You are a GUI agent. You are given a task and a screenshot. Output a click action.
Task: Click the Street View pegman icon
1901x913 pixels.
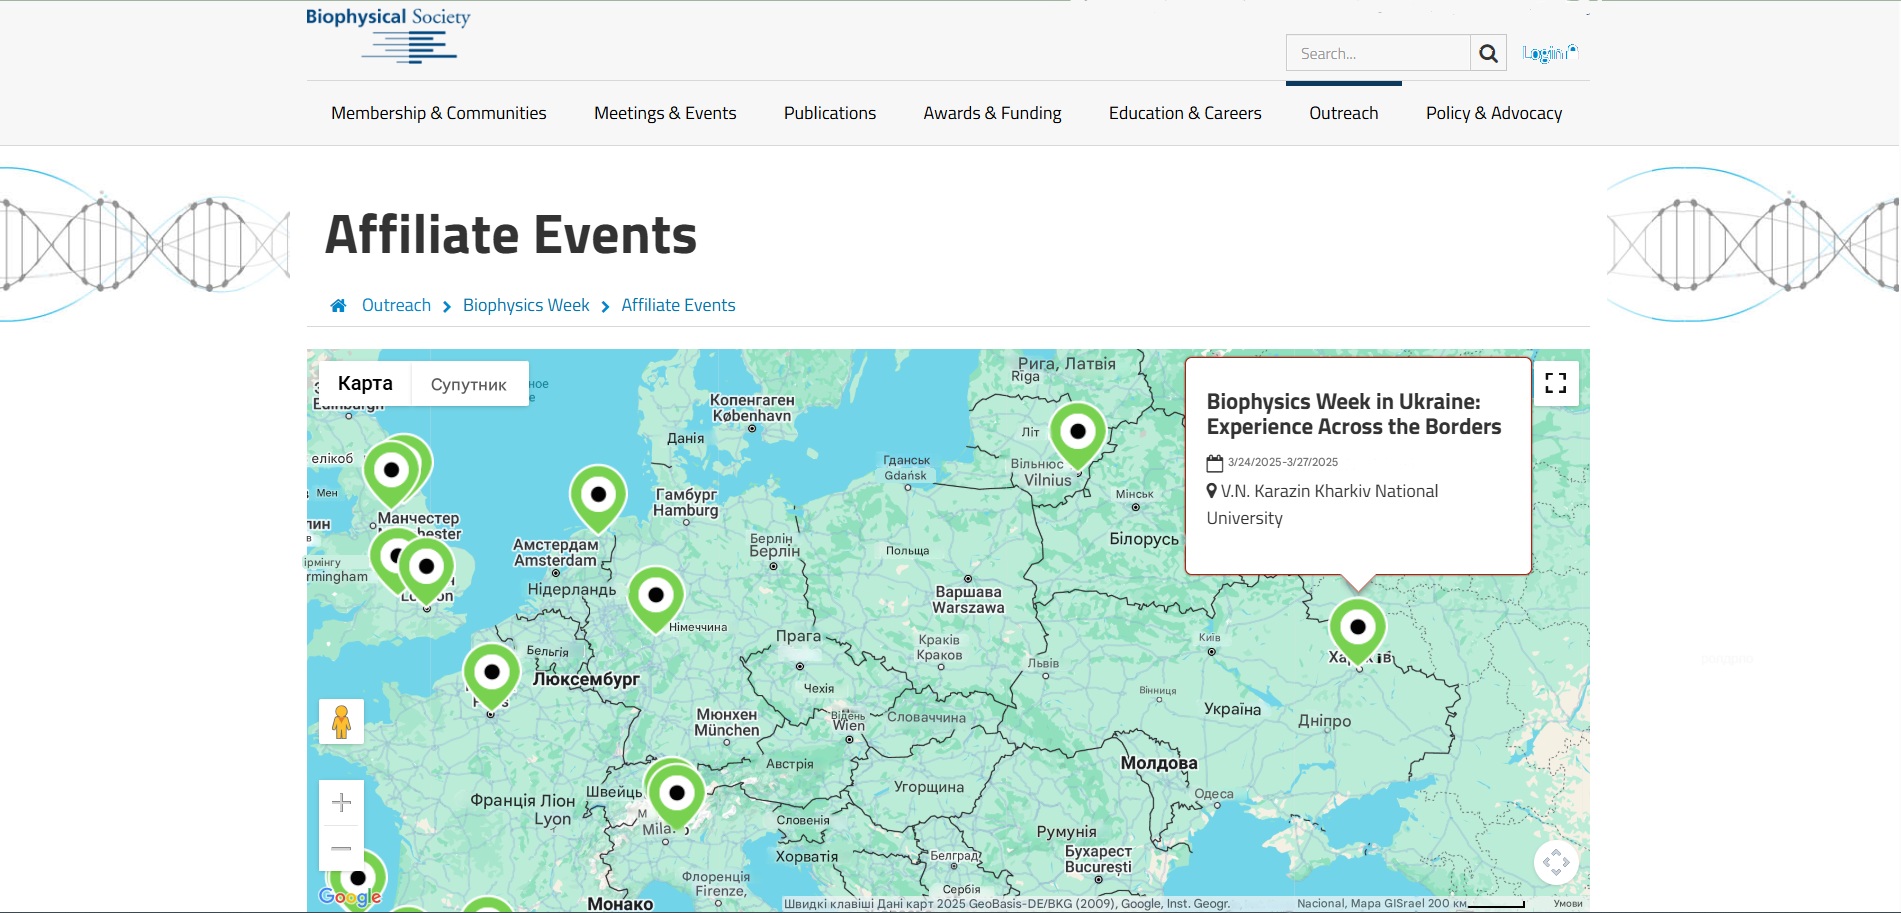pyautogui.click(x=341, y=721)
